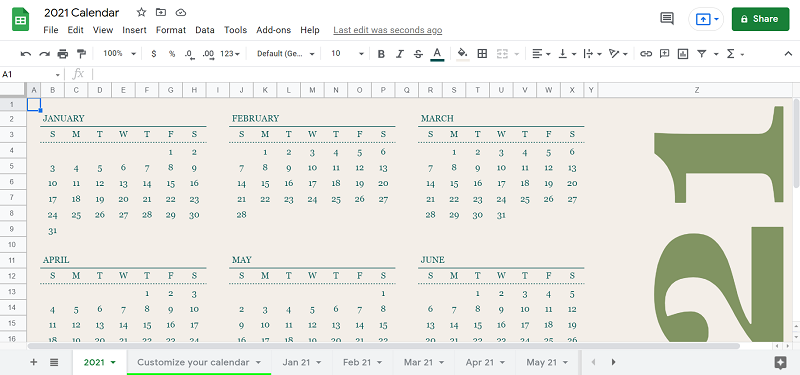The width and height of the screenshot is (800, 375).
Task: Click the Print icon
Action: (x=62, y=54)
